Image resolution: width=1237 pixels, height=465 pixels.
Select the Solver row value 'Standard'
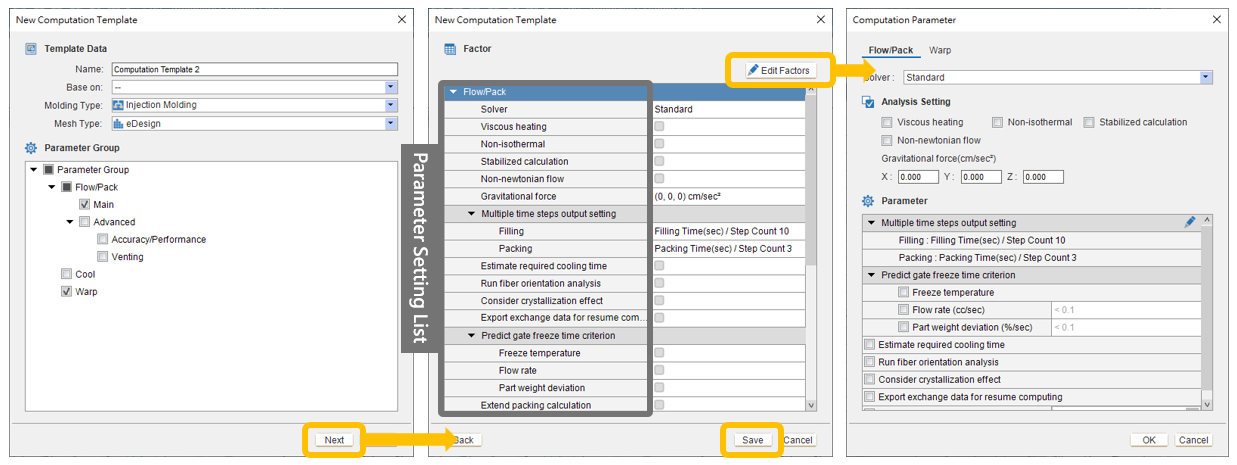click(x=728, y=109)
